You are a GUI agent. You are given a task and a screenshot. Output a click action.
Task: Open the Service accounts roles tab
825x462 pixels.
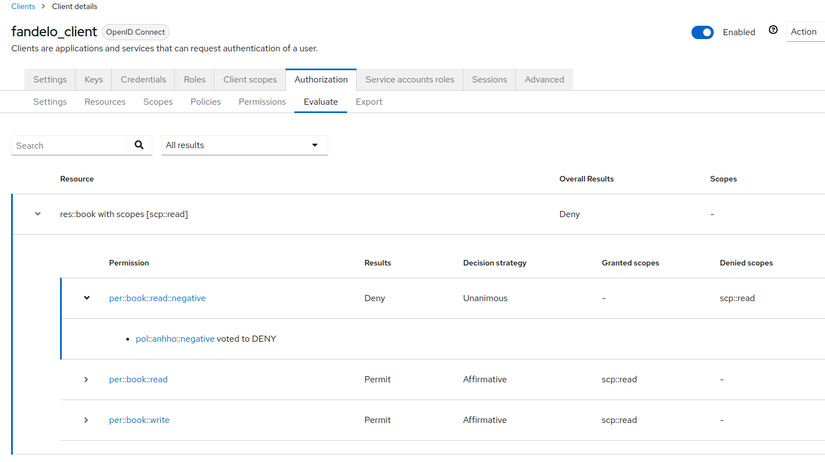tap(409, 80)
